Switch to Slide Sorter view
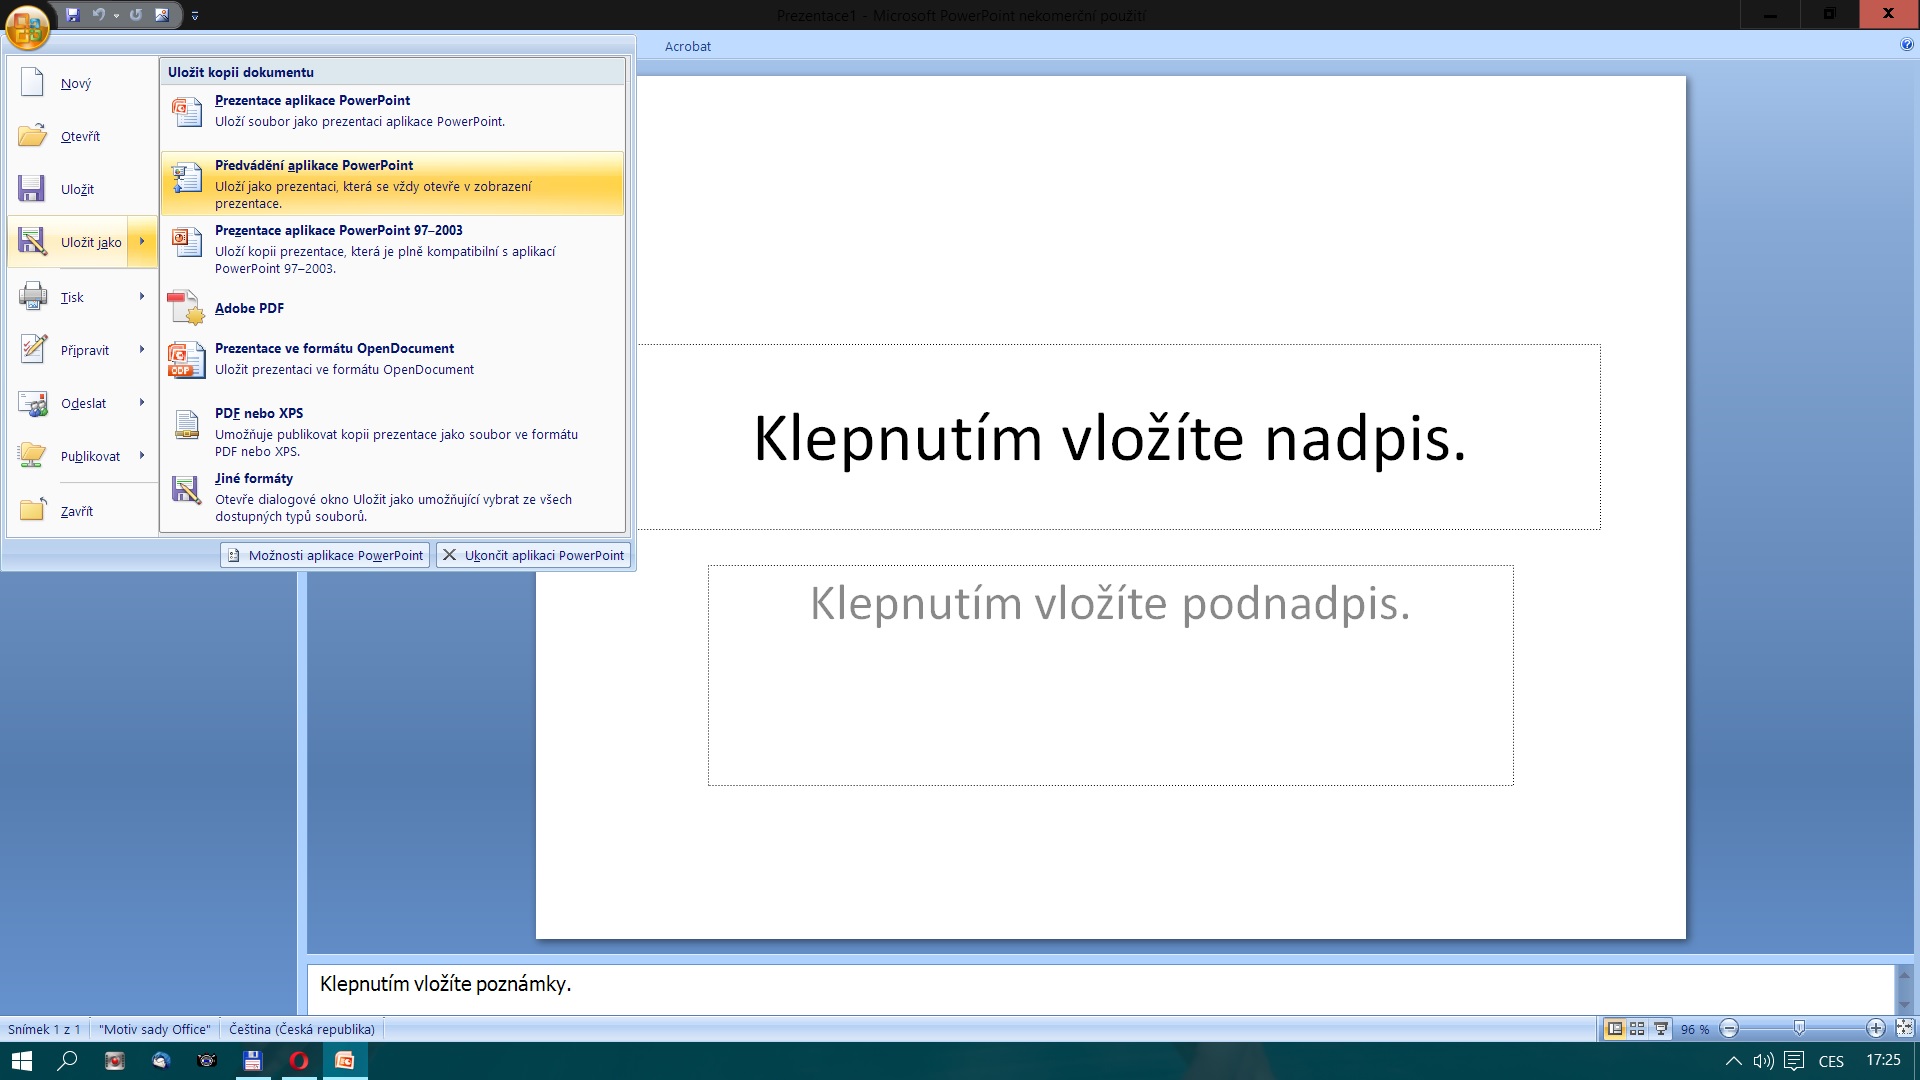This screenshot has width=1920, height=1080. pyautogui.click(x=1637, y=1028)
